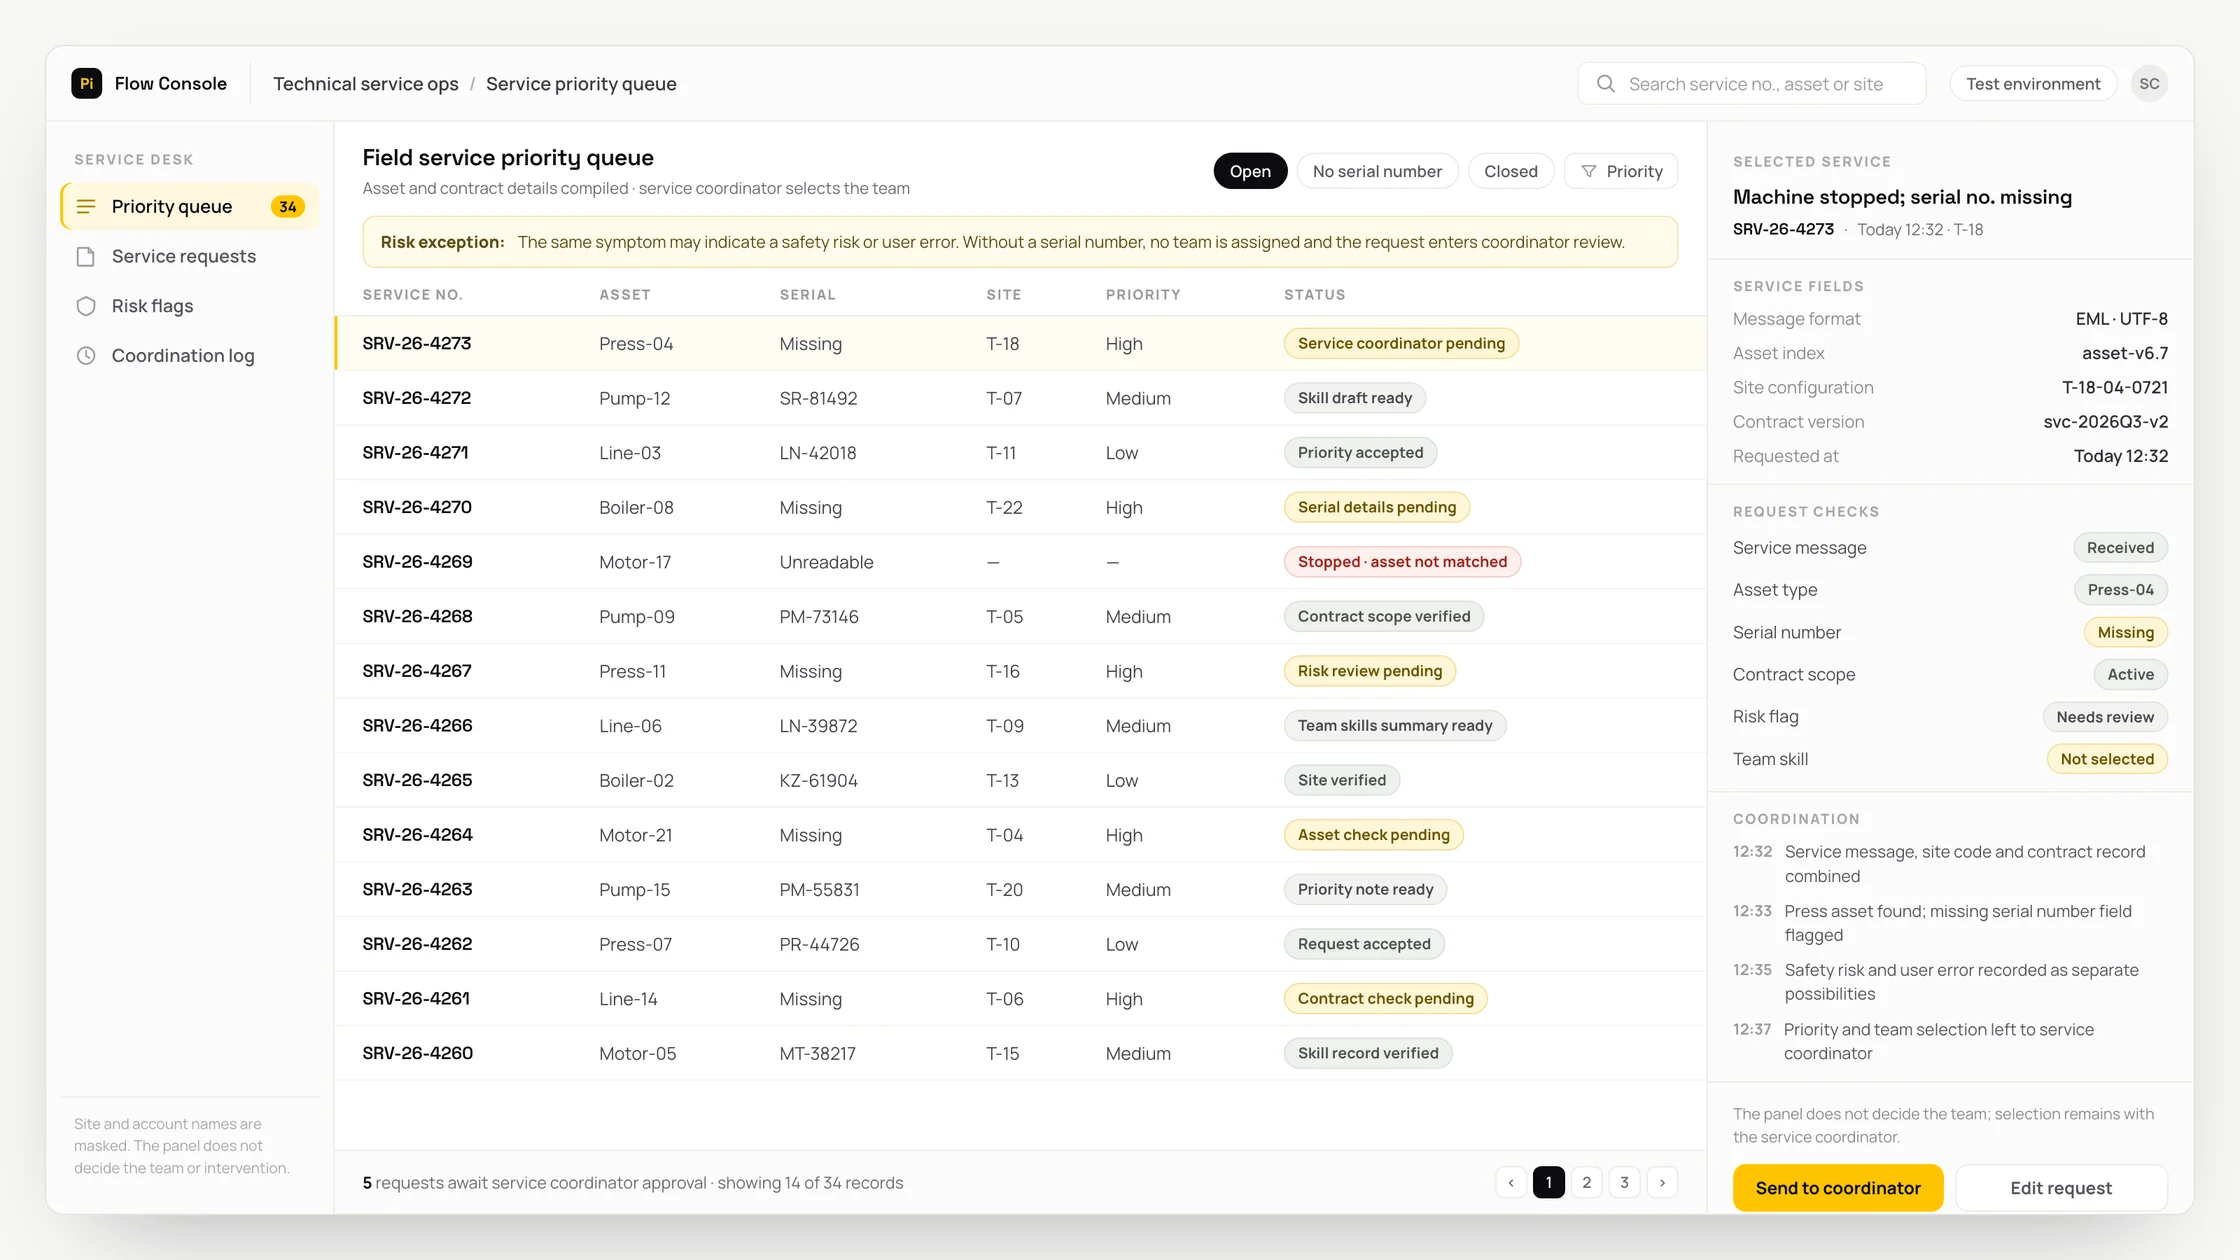Click site configuration T-18-04-0721 value

pos(2115,388)
